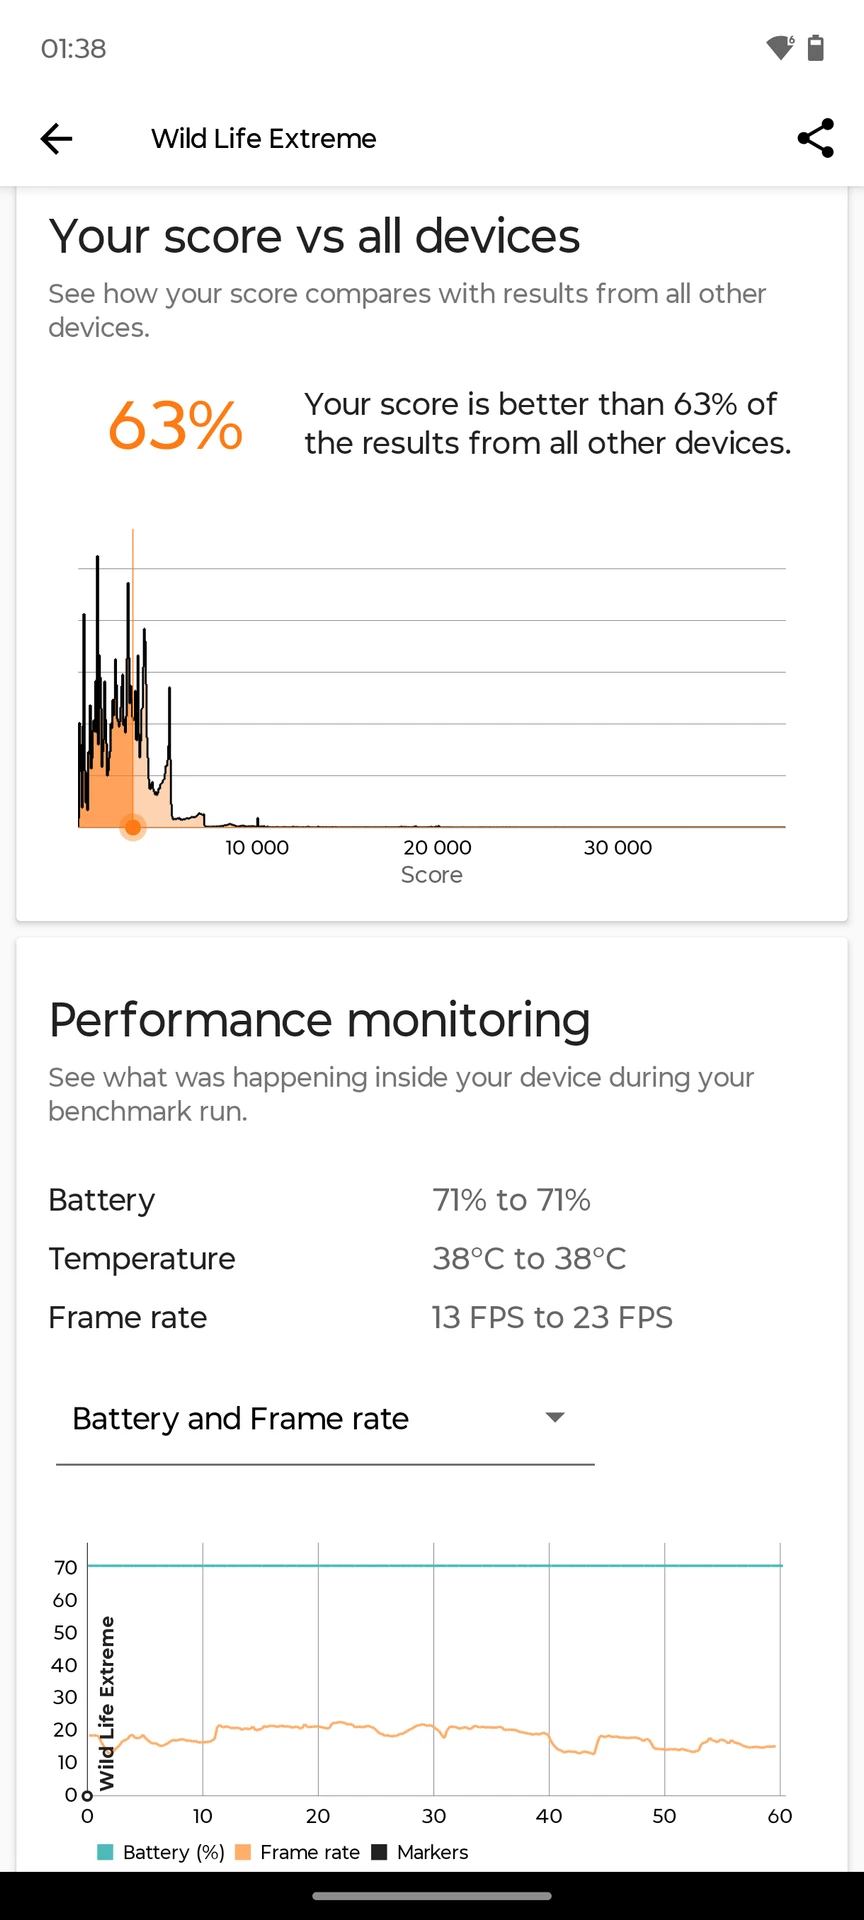Select the Temperature 38°C to 38°C row
Image resolution: width=864 pixels, height=1920 pixels.
click(432, 1259)
